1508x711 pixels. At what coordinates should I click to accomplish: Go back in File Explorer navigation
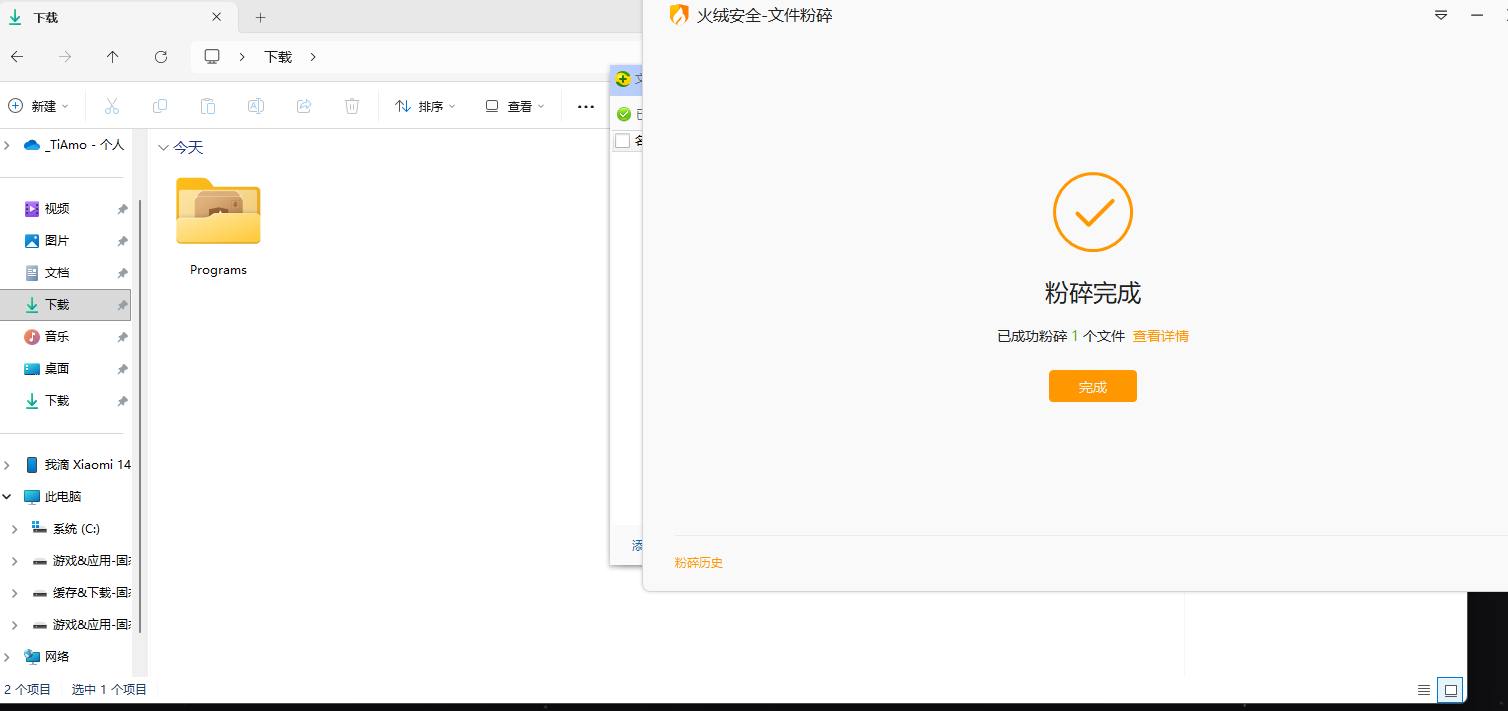(x=17, y=57)
